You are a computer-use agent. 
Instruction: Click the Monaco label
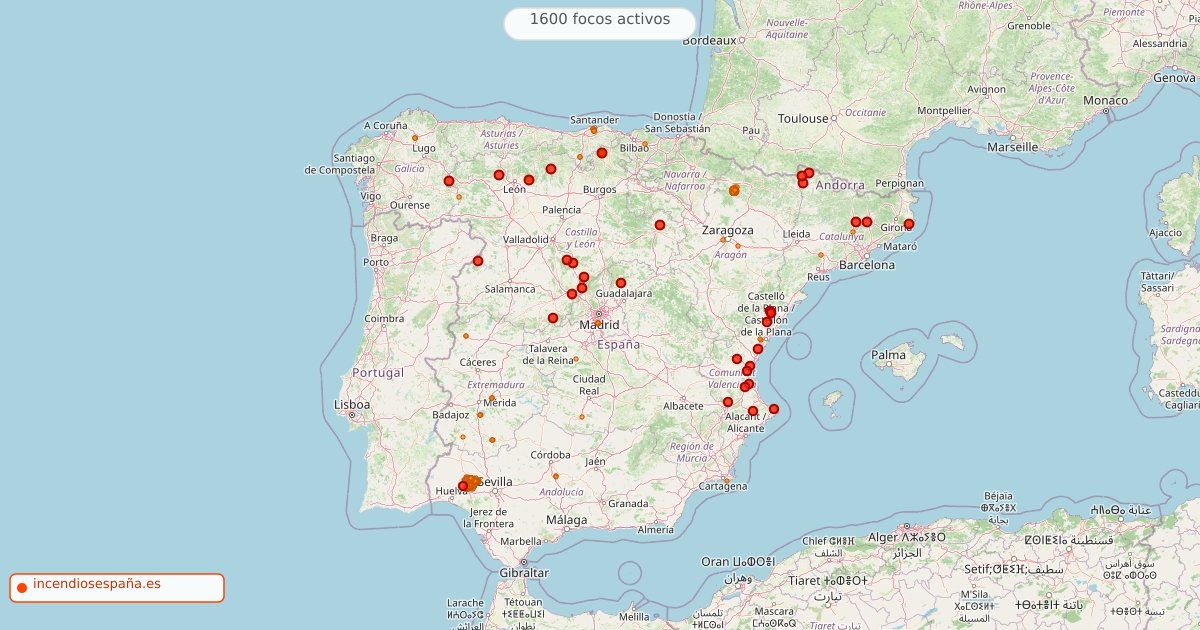pyautogui.click(x=1106, y=101)
